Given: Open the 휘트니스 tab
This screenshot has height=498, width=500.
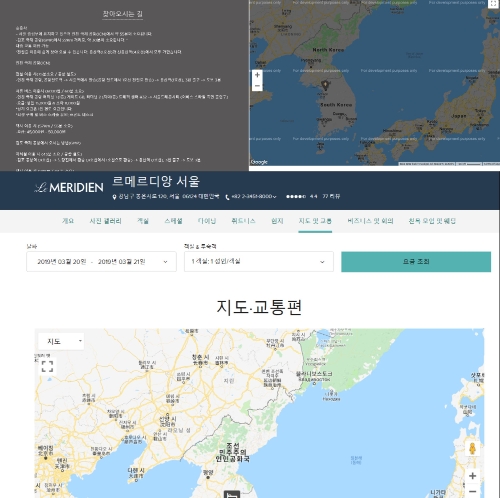Looking at the screenshot, I should point(243,221).
